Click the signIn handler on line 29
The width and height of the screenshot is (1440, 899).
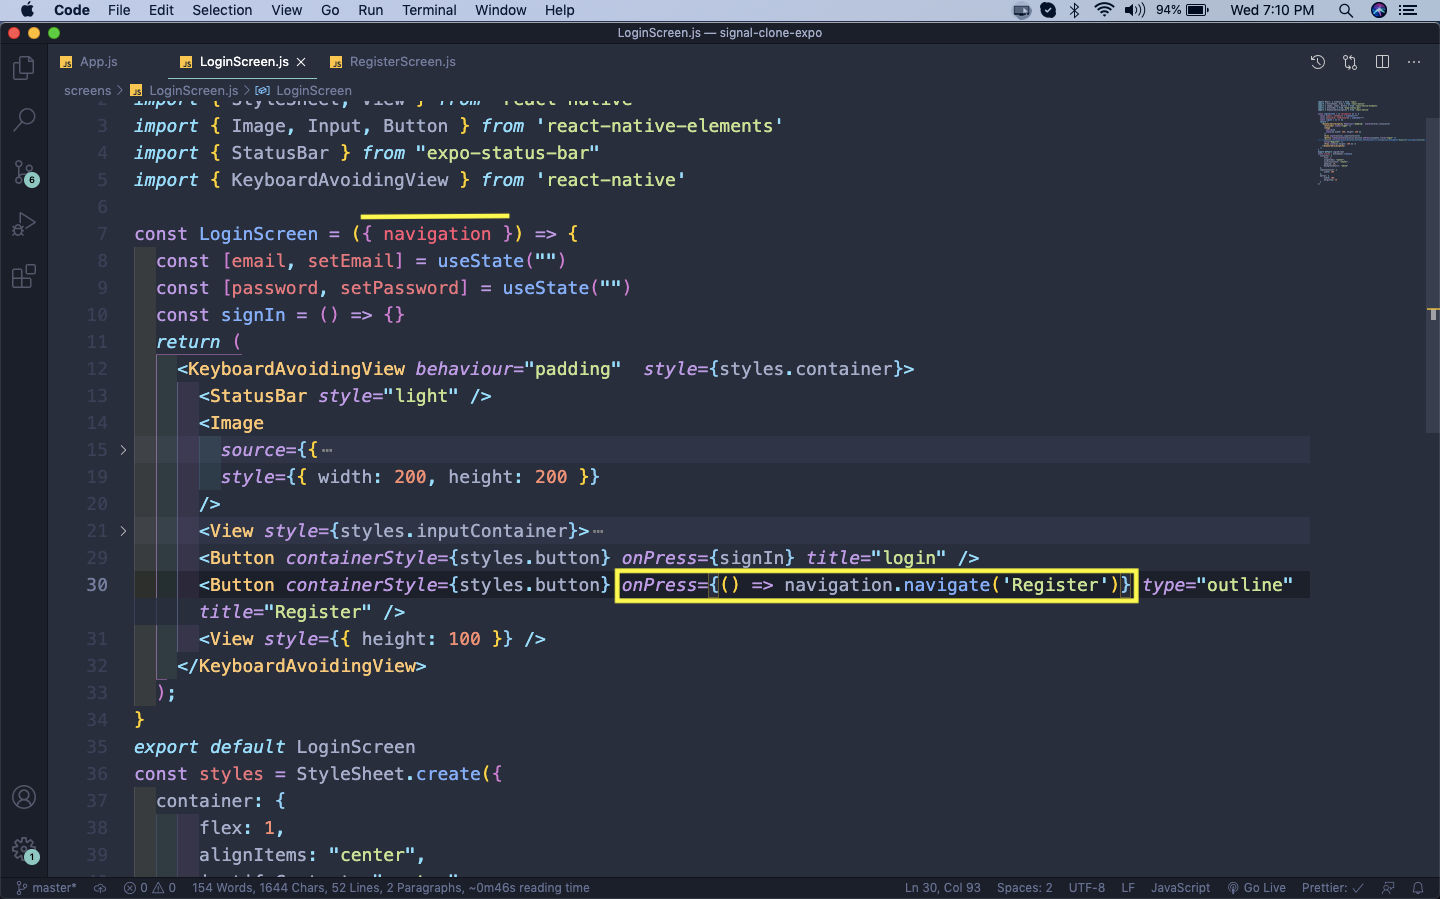tap(752, 558)
